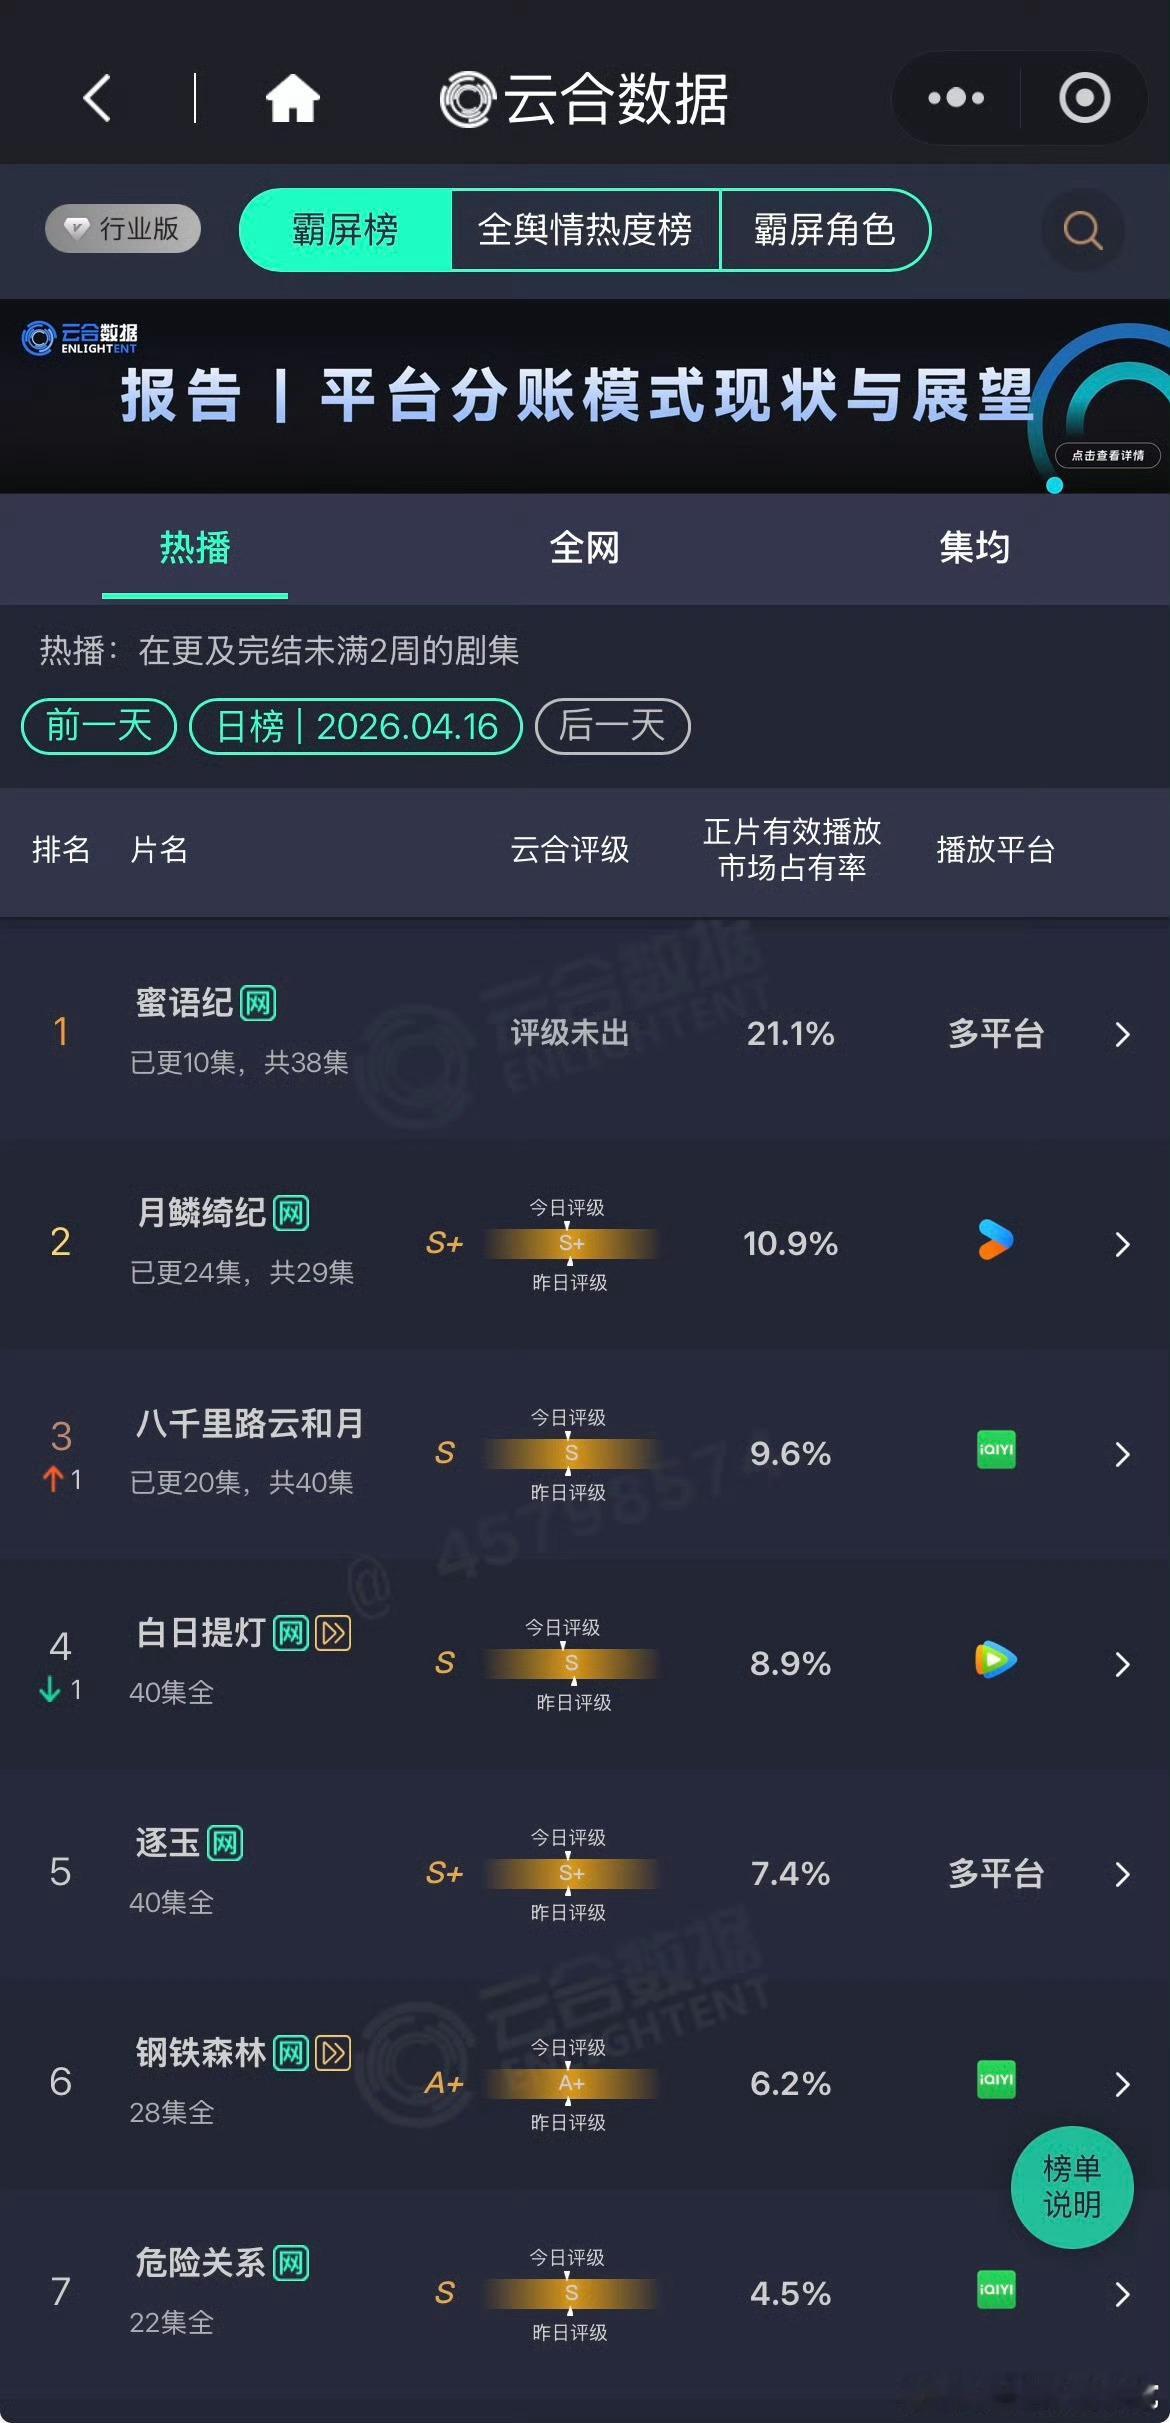
Task: Tap the S+ rating bar of 月鳞绮纪
Action: (x=571, y=1242)
